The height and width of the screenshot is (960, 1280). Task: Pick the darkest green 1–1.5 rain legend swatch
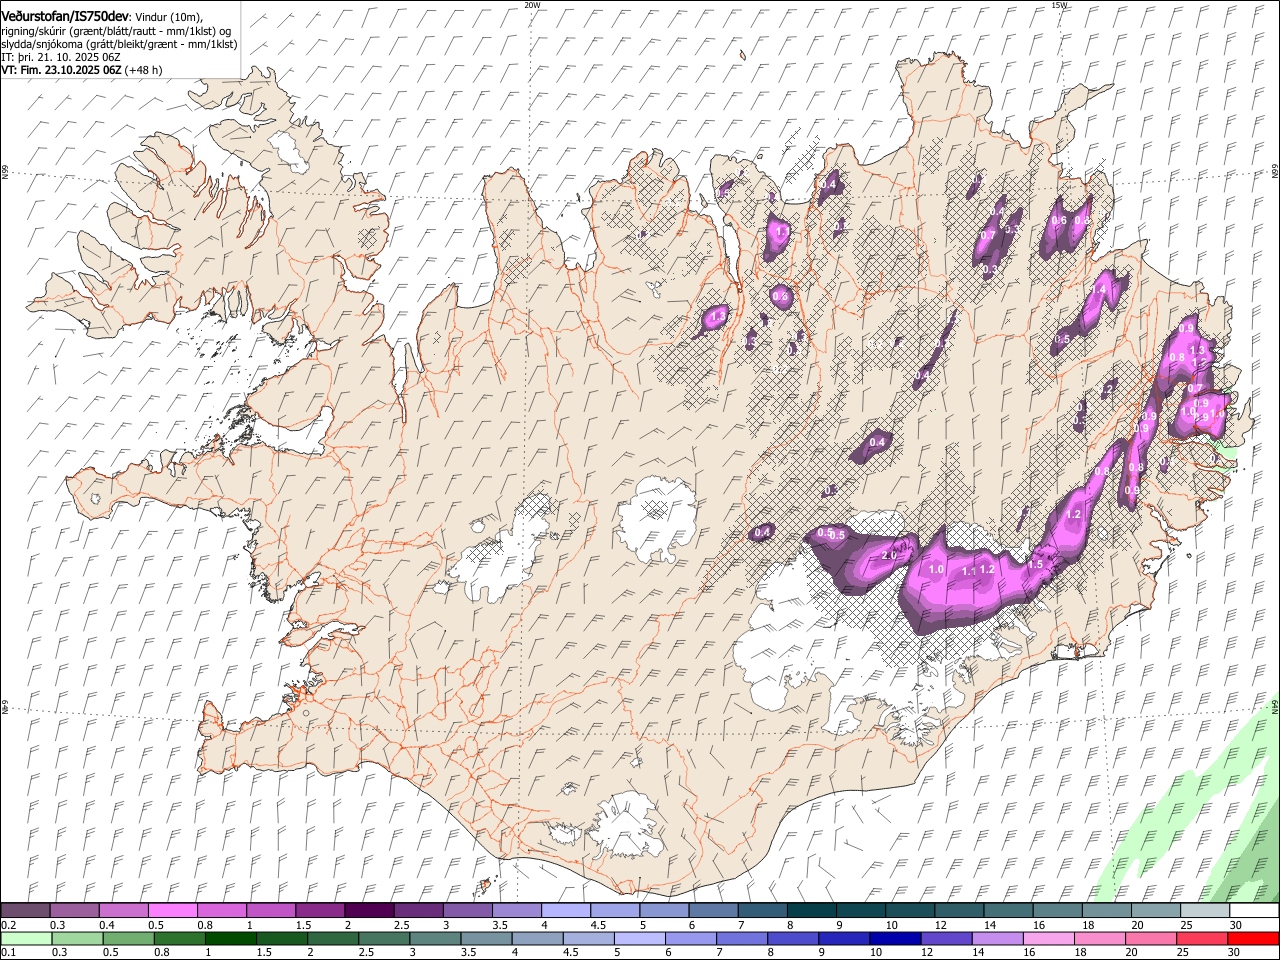tap(231, 939)
